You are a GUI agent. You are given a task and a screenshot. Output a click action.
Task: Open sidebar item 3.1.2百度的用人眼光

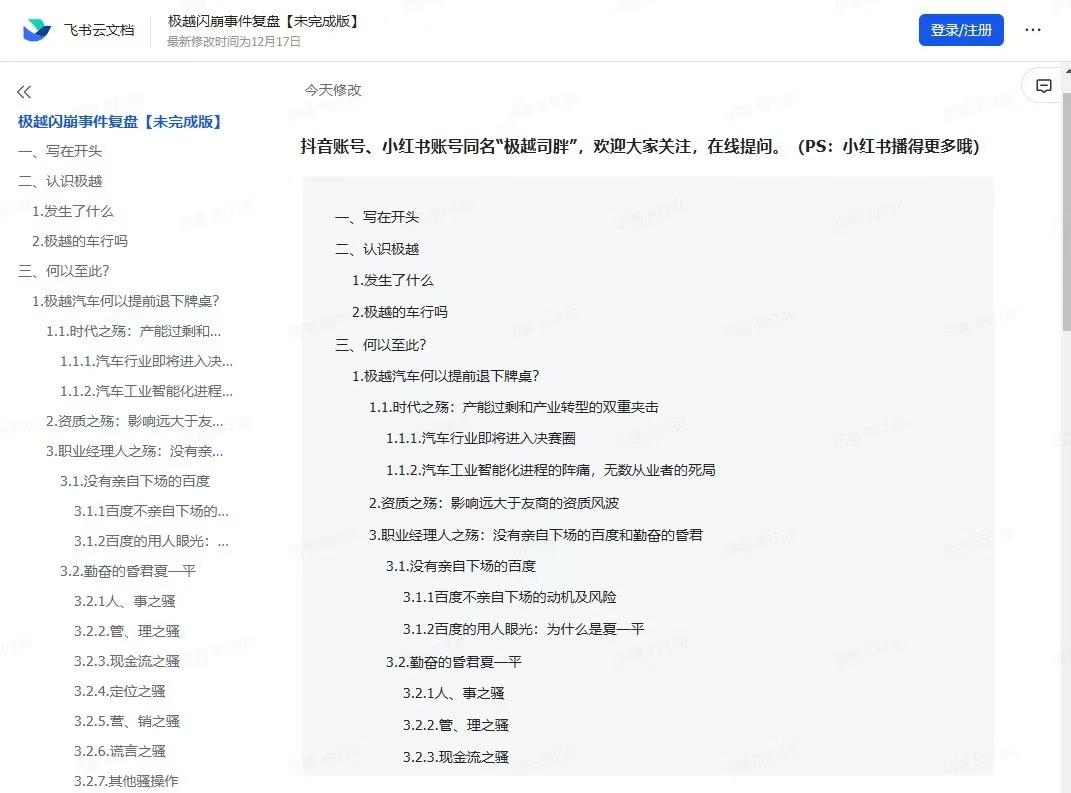pyautogui.click(x=151, y=542)
